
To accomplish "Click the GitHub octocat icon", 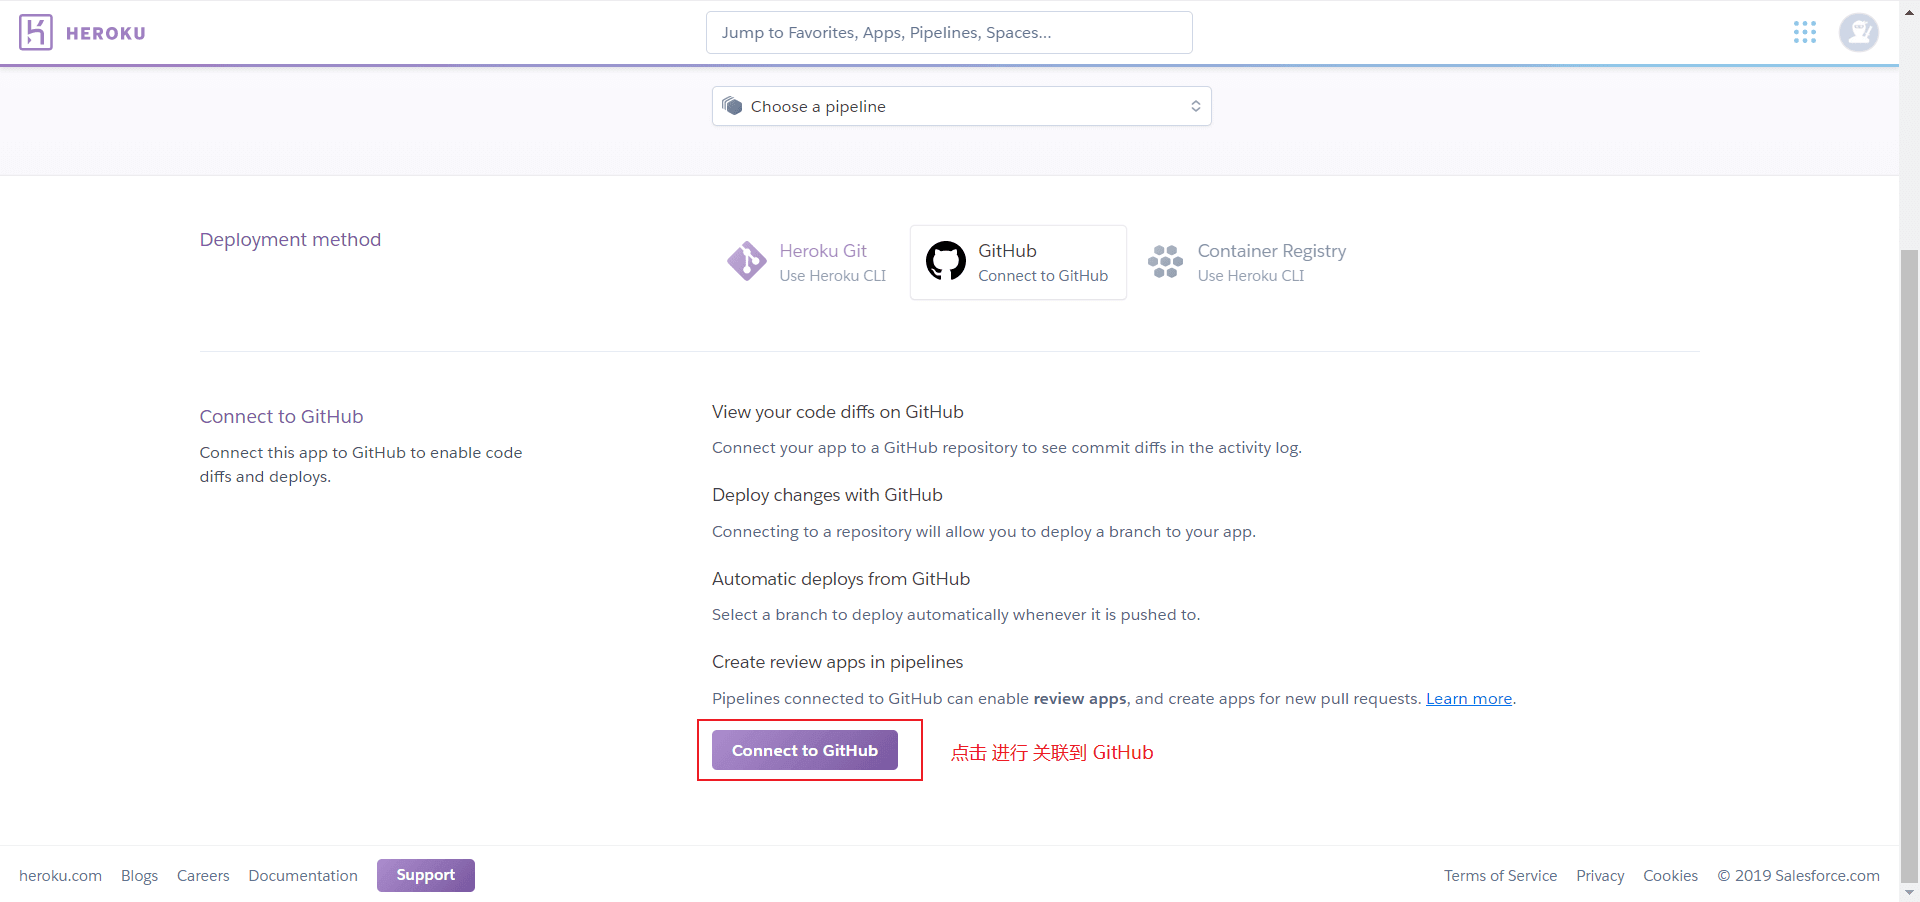I will [x=945, y=261].
